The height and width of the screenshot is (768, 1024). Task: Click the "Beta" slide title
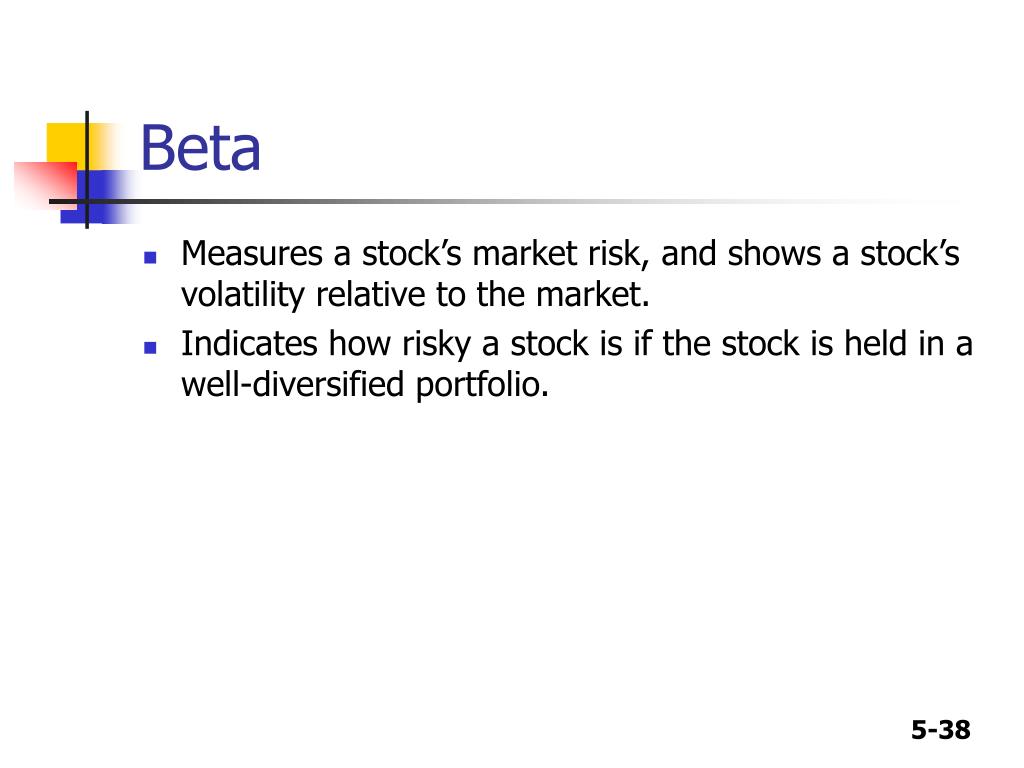(200, 149)
